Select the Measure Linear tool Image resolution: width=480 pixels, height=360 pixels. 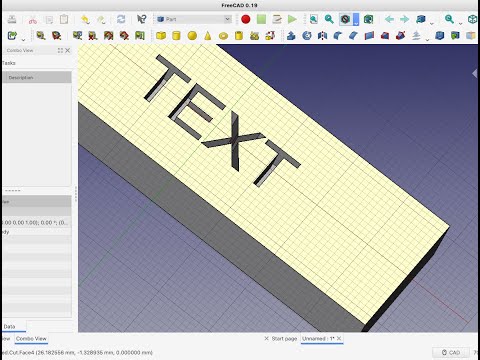pyautogui.click(x=41, y=35)
